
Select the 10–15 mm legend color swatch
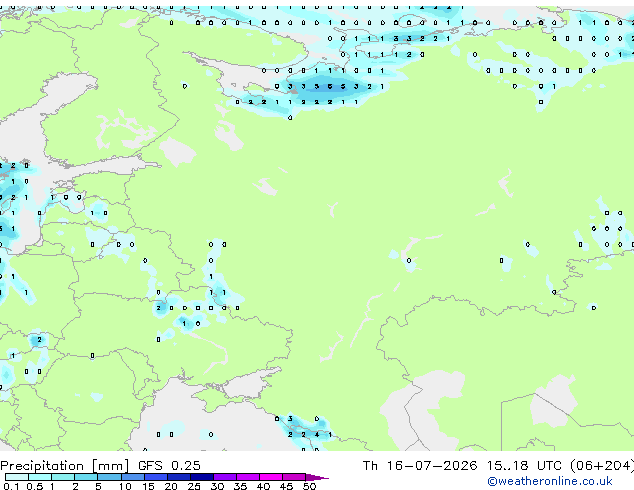coord(132,477)
